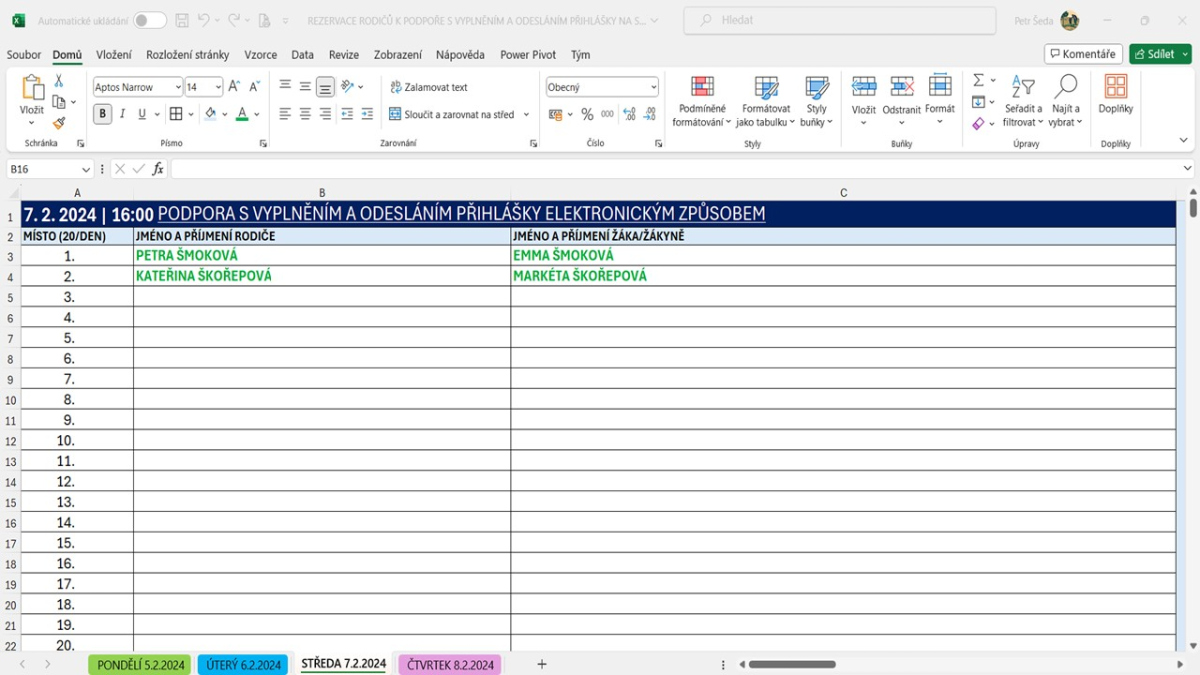
Task: Click the Odstranit cells icon
Action: (x=901, y=87)
